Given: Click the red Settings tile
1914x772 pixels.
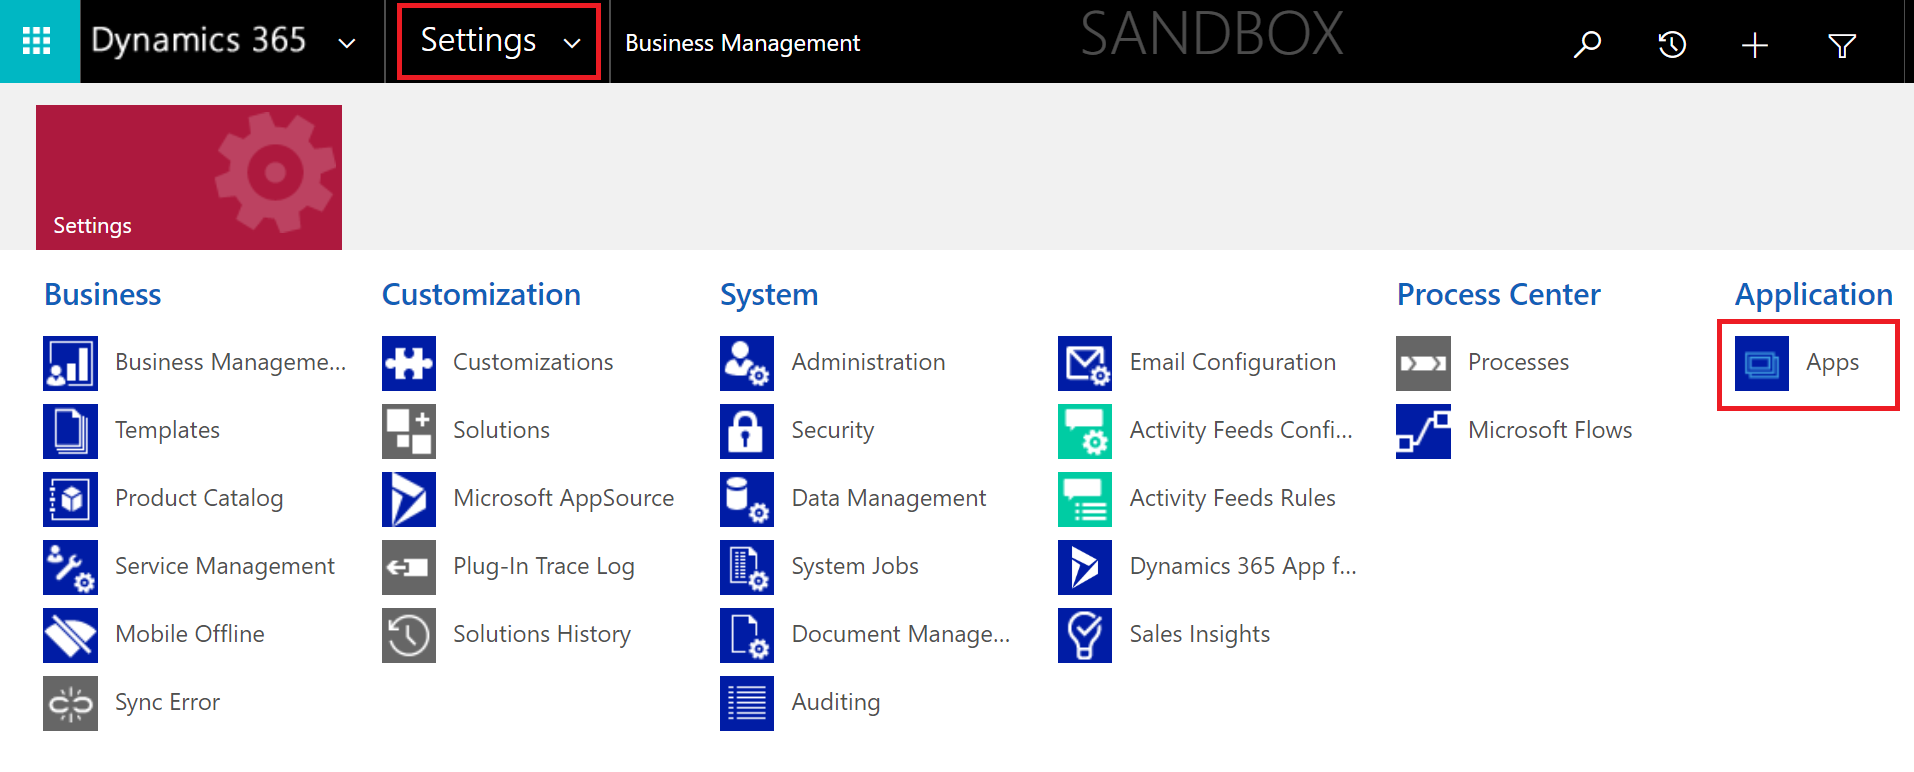Looking at the screenshot, I should pyautogui.click(x=189, y=177).
